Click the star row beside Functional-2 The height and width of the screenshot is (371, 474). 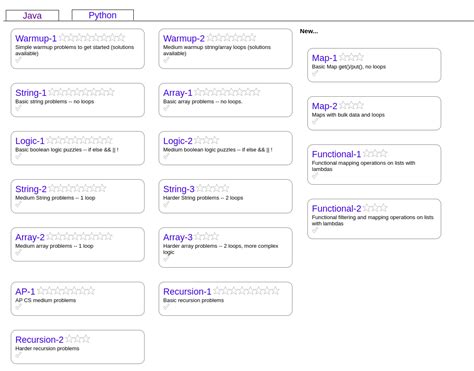click(x=375, y=208)
